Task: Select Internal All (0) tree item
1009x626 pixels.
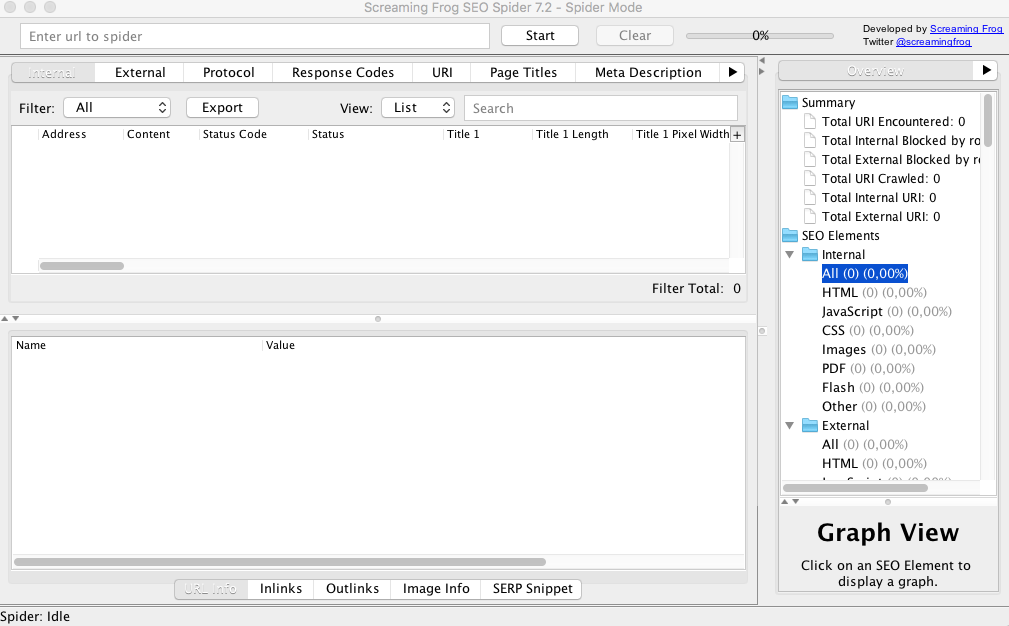Action: [x=864, y=273]
